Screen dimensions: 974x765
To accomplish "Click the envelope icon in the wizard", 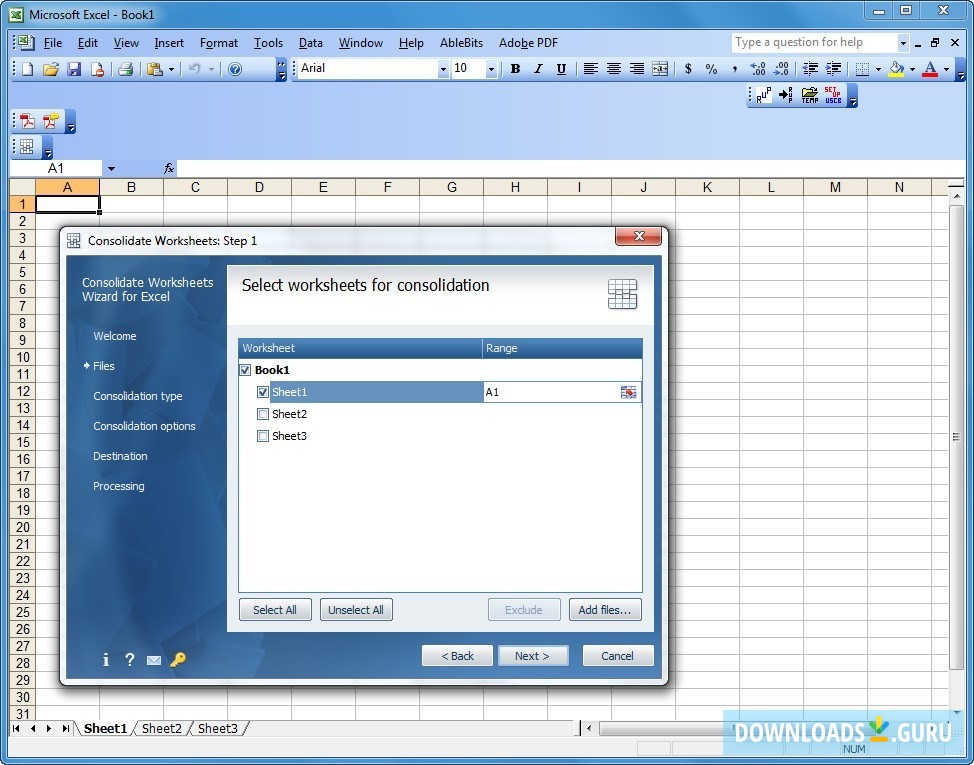I will point(153,660).
